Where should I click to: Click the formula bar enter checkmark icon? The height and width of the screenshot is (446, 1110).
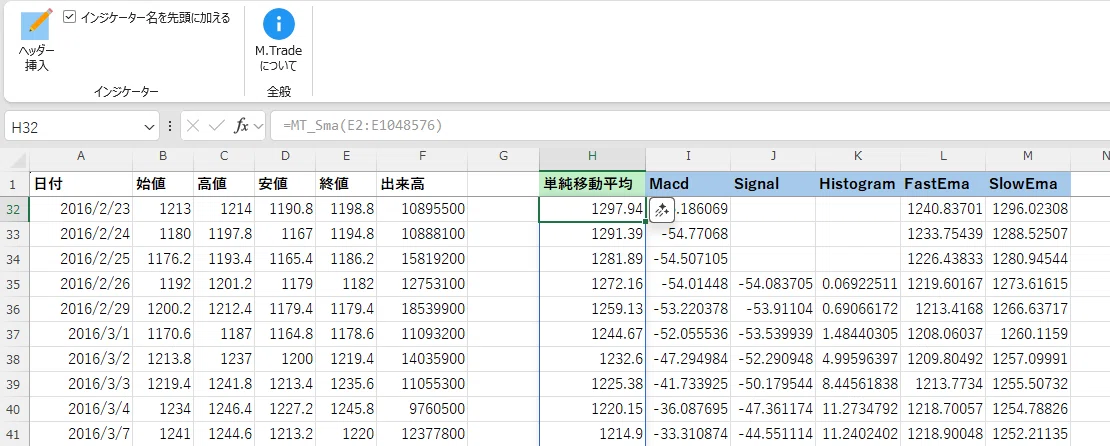[217, 127]
